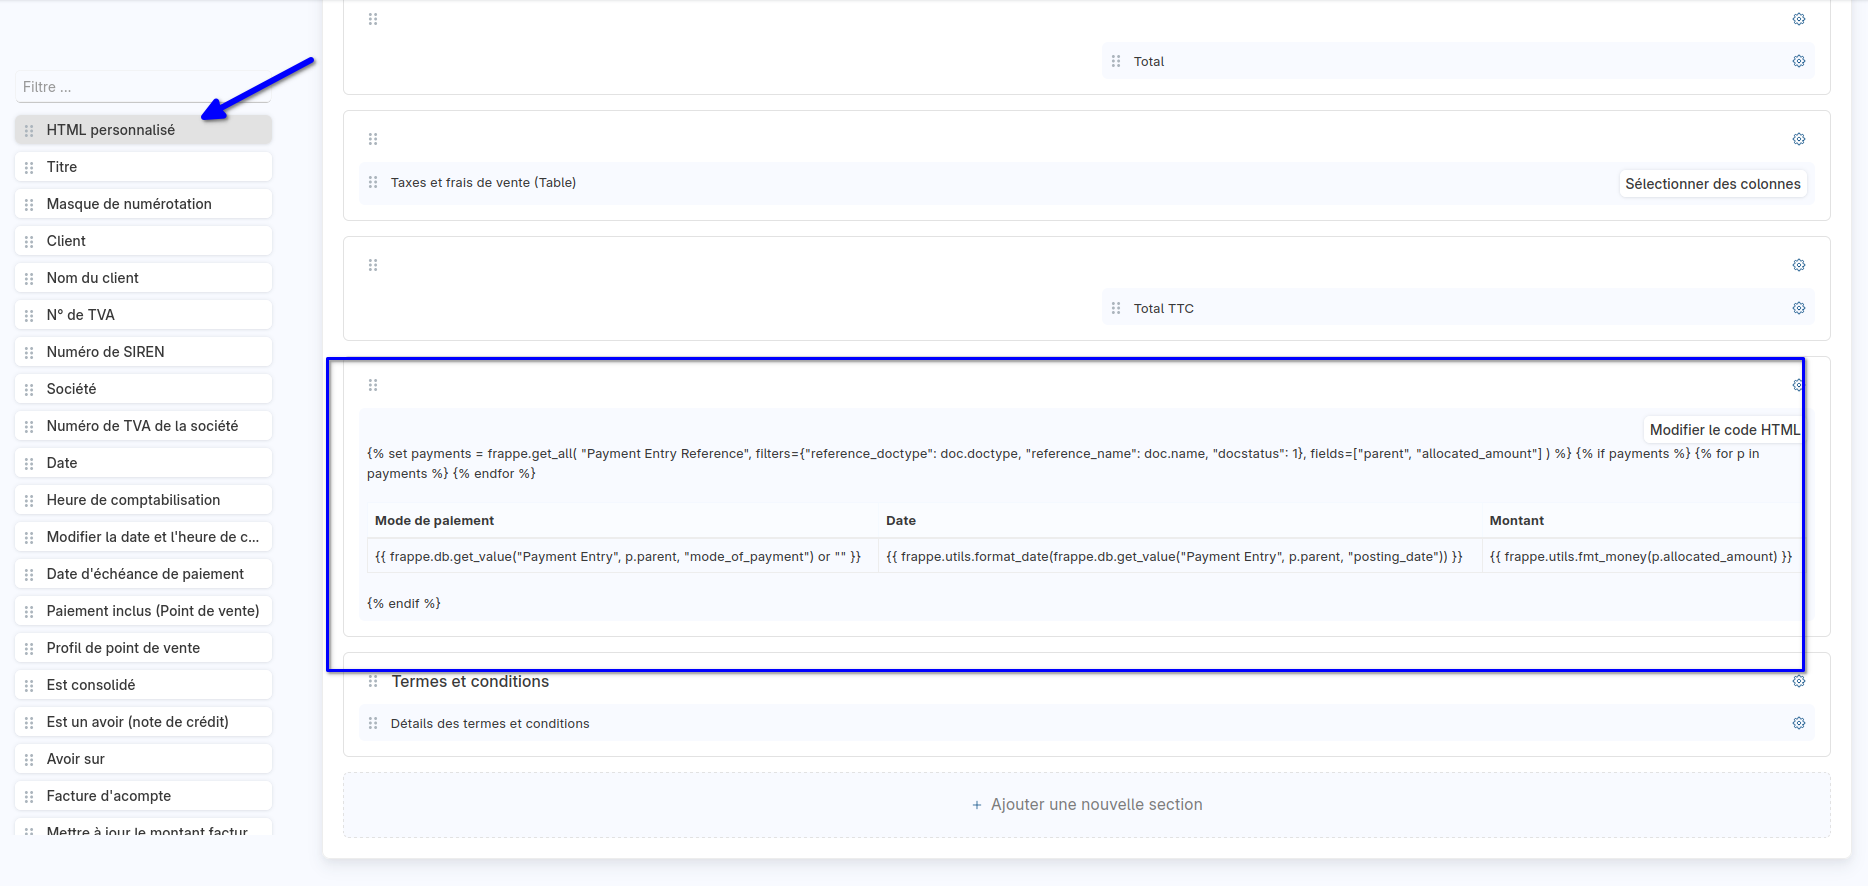Click gear icon for Termes et conditions section

[x=1798, y=681]
